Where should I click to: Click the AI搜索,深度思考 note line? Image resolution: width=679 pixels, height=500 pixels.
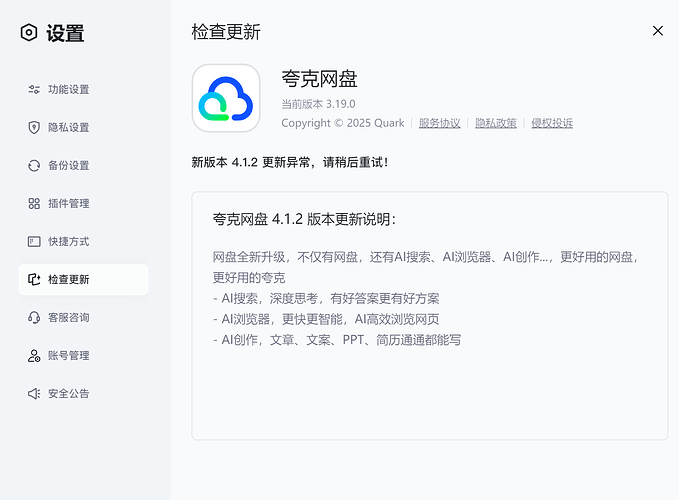[326, 298]
